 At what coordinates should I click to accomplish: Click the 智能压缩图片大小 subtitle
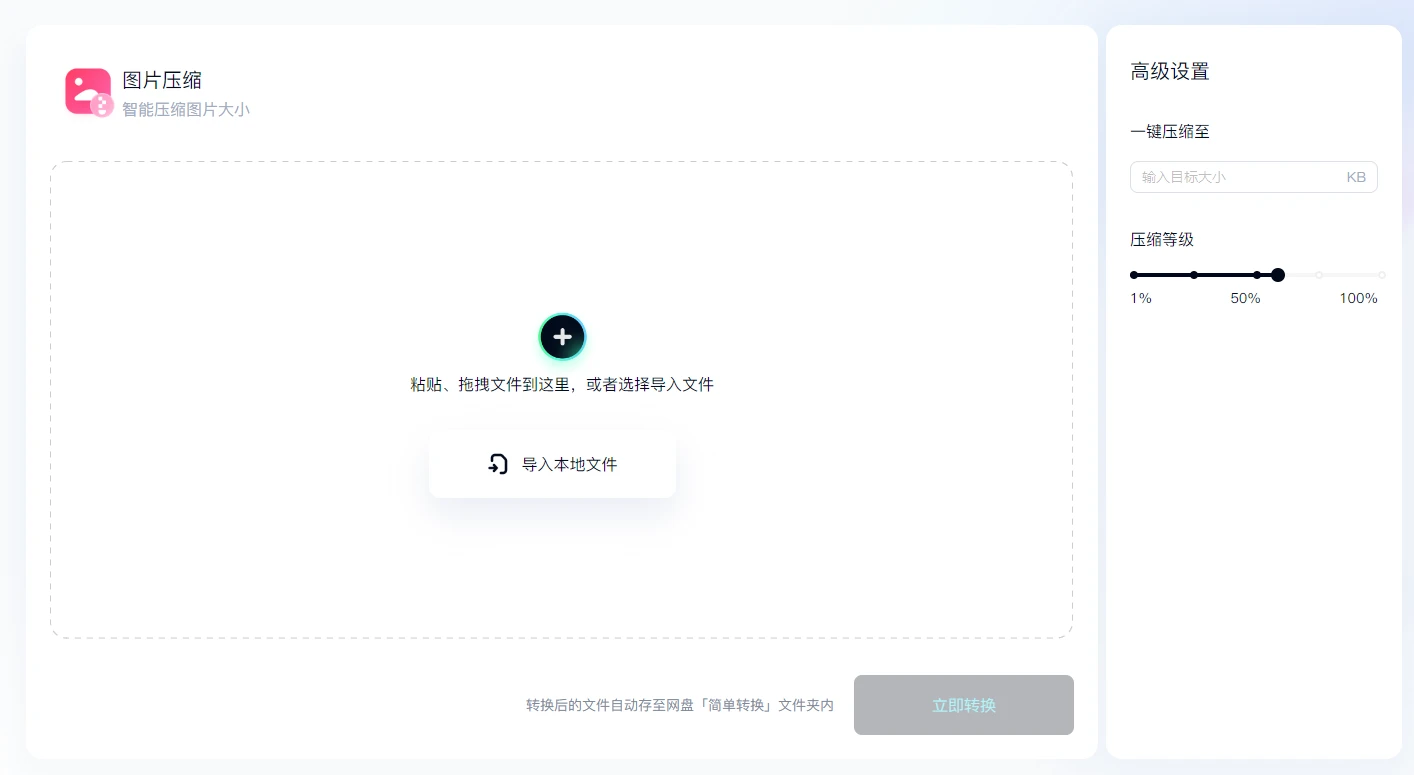186,110
